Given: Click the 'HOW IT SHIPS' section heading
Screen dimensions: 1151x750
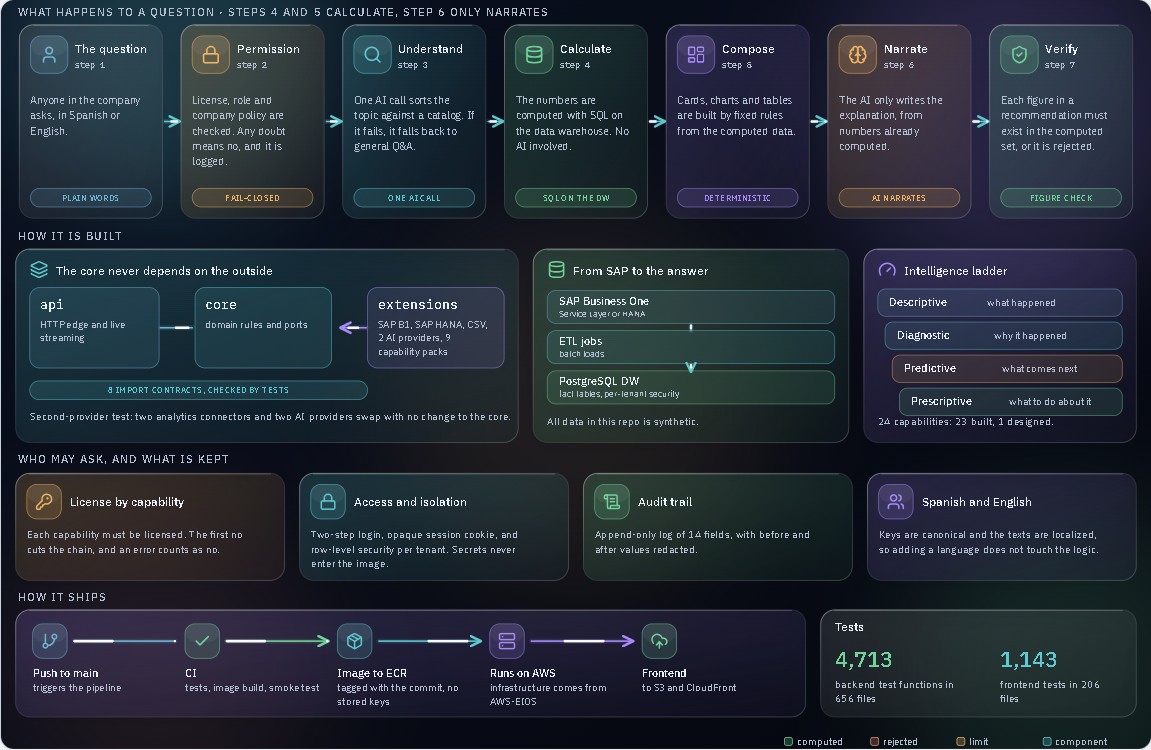Looking at the screenshot, I should pos(62,597).
